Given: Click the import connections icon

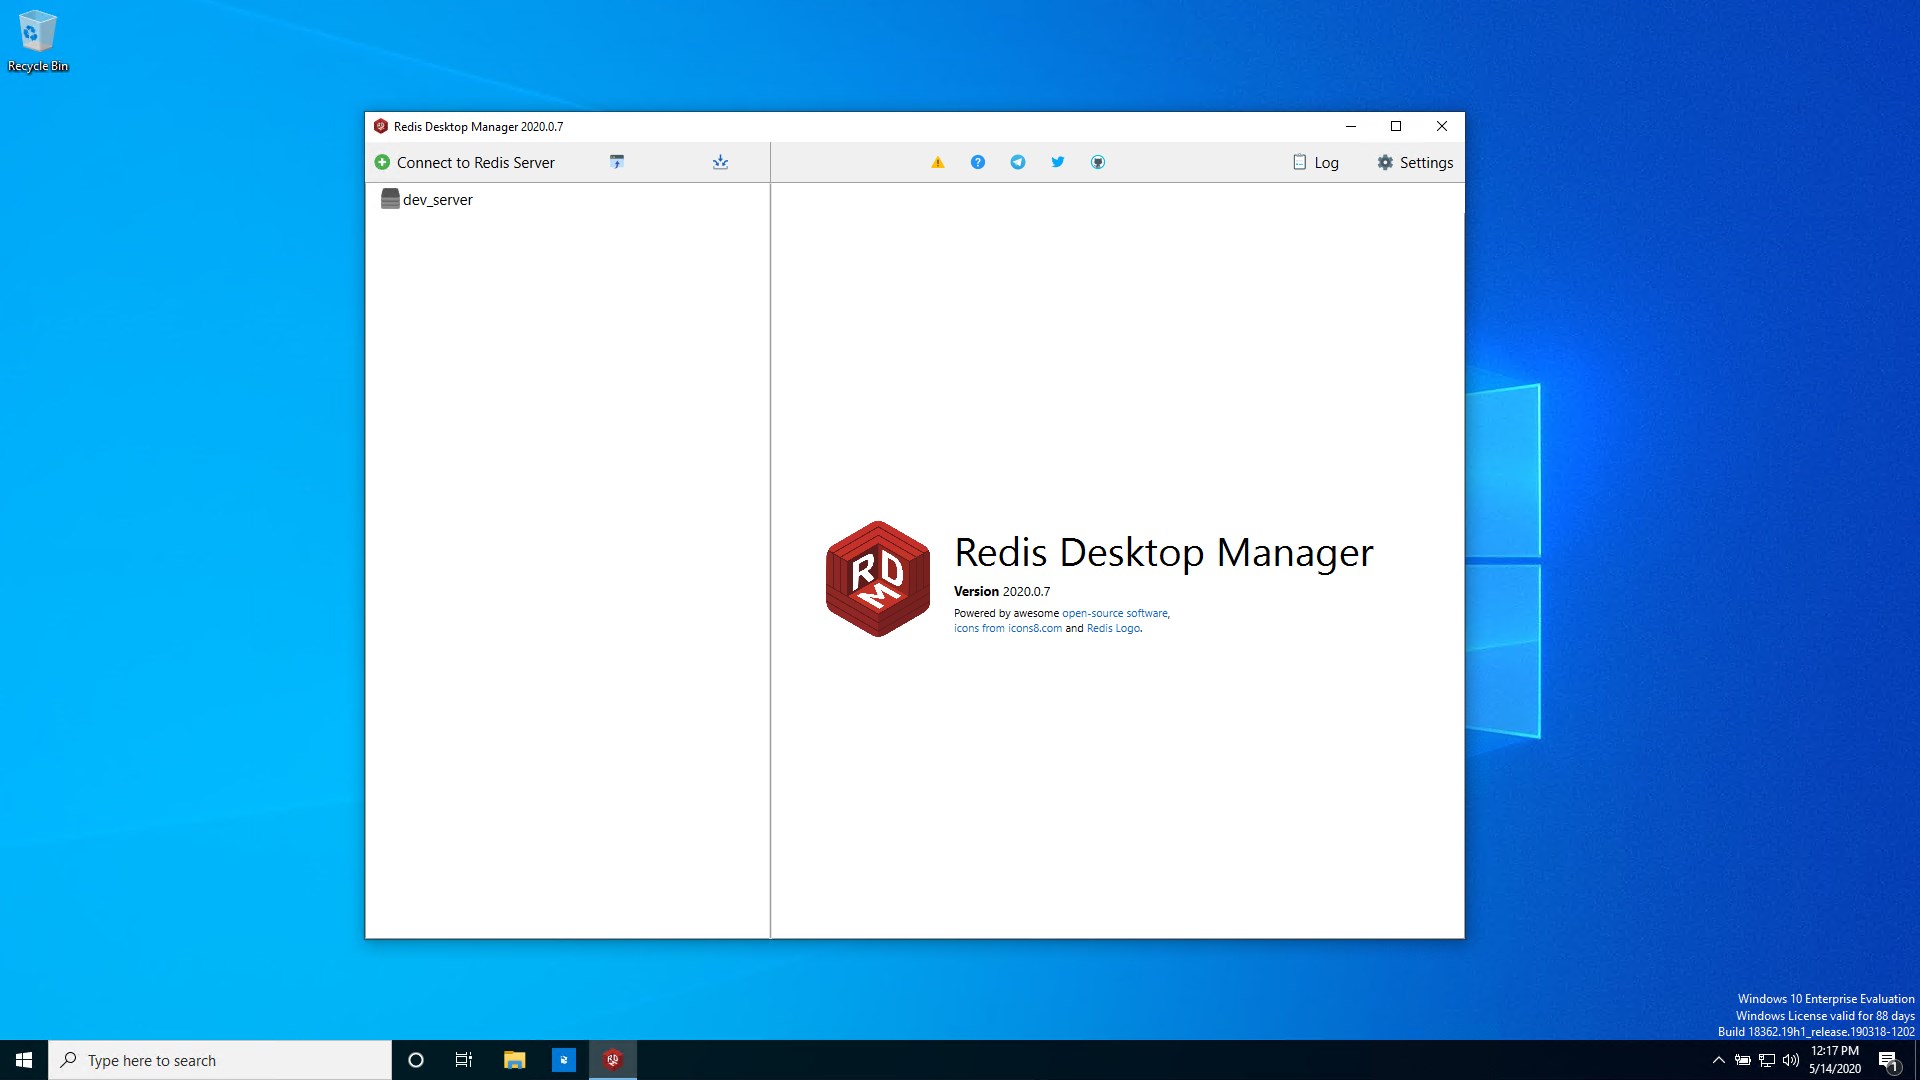Looking at the screenshot, I should click(617, 162).
